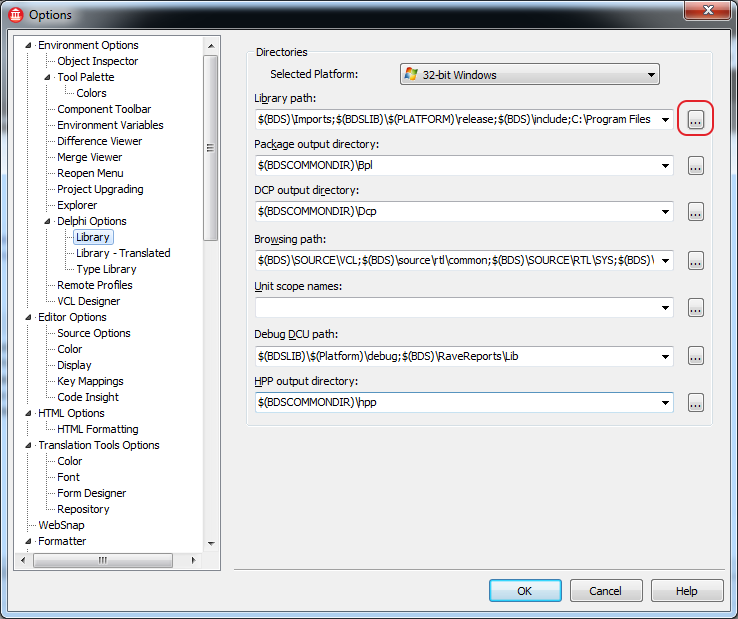The width and height of the screenshot is (738, 619).
Task: Collapse Editor Options tree node
Action: 28,317
